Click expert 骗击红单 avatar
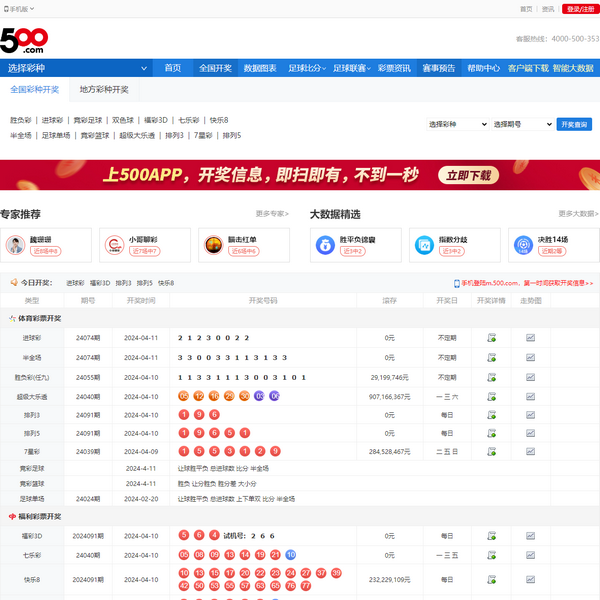Viewport: 600px width, 600px height. [x=213, y=244]
